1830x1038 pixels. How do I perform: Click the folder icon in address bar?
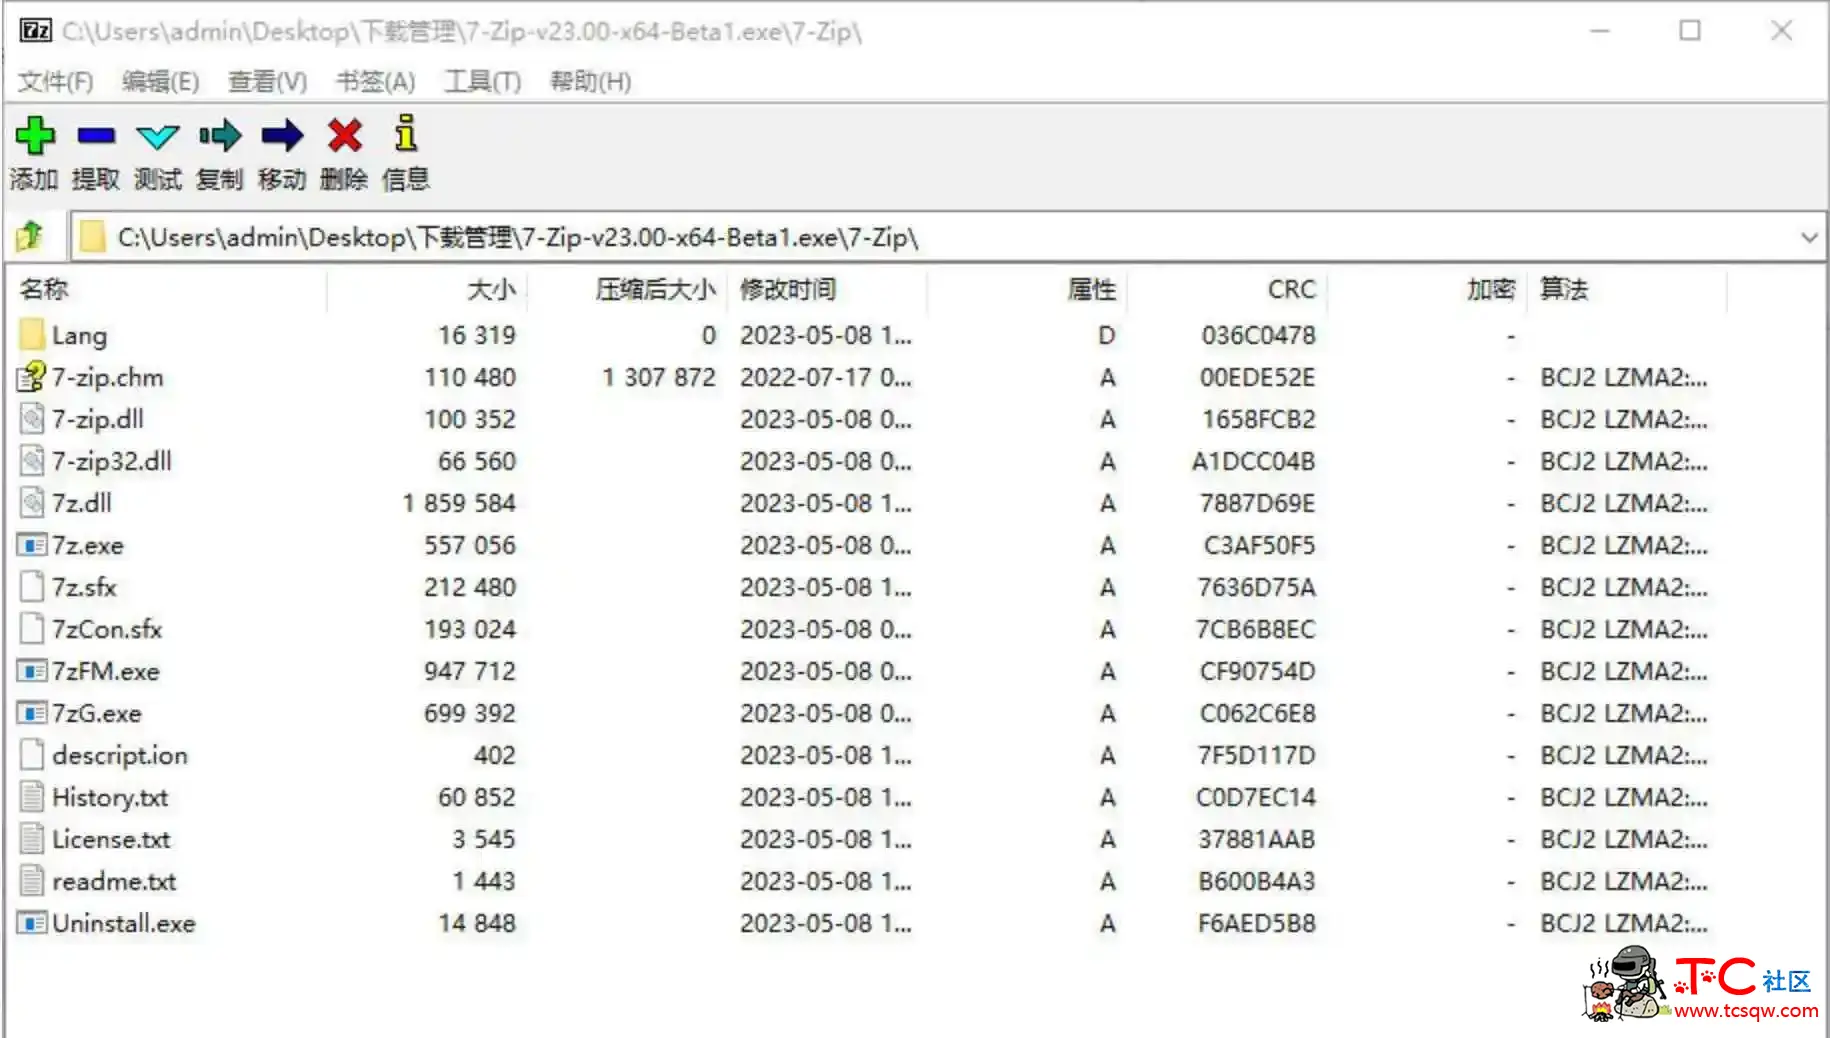pos(92,237)
